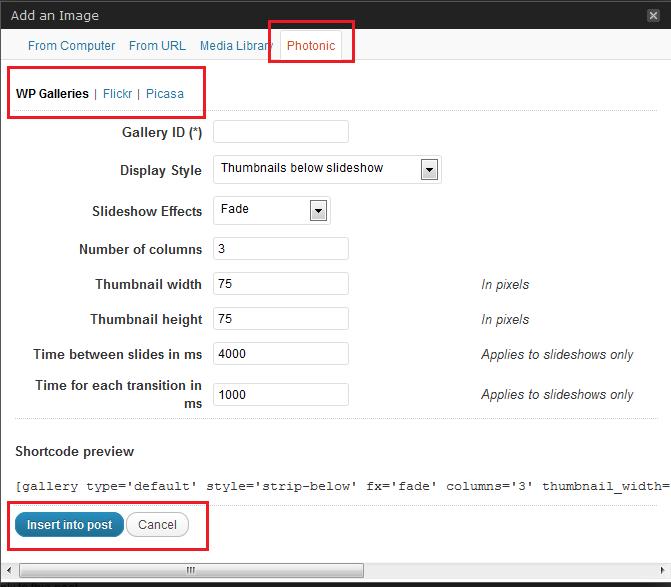The width and height of the screenshot is (671, 587).
Task: Click the 'In pixels' note beside Thumbnail height
Action: 505,320
